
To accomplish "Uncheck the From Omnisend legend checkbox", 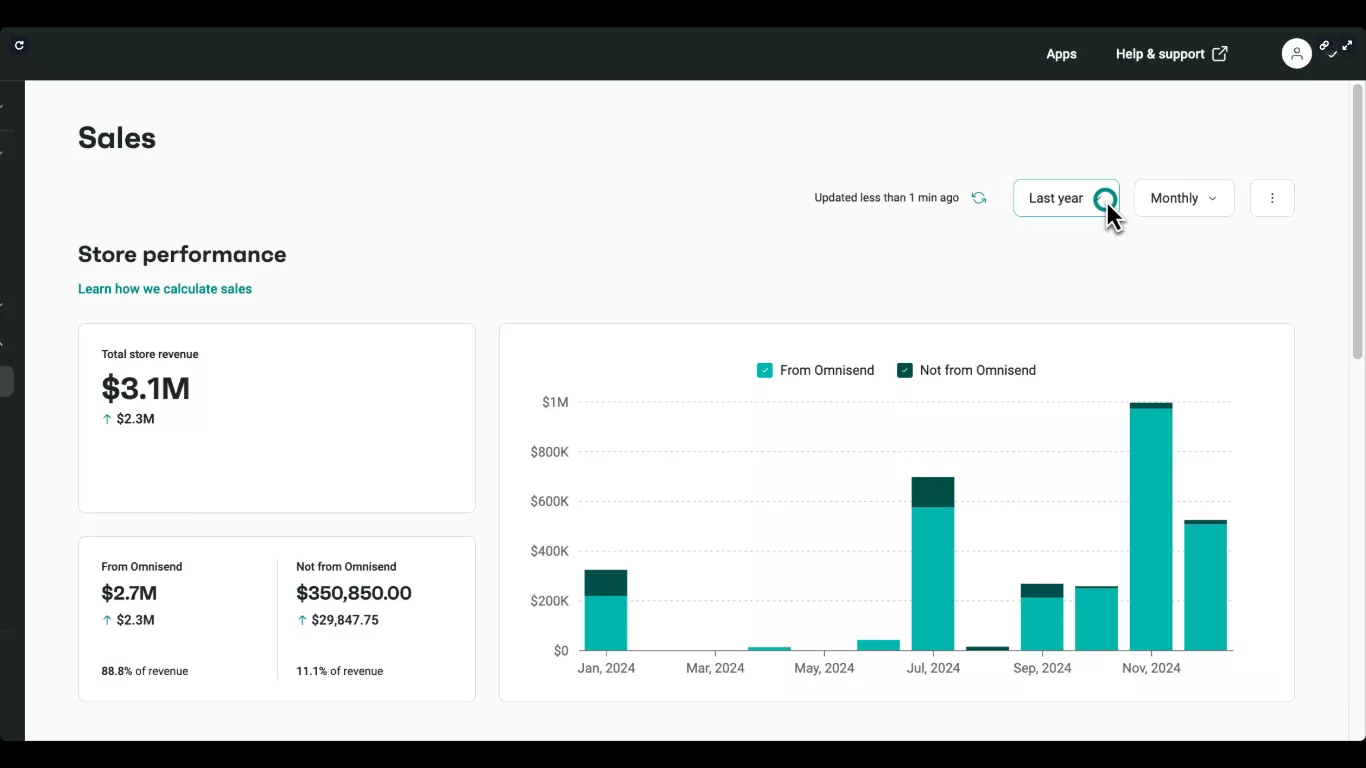I will pyautogui.click(x=765, y=370).
